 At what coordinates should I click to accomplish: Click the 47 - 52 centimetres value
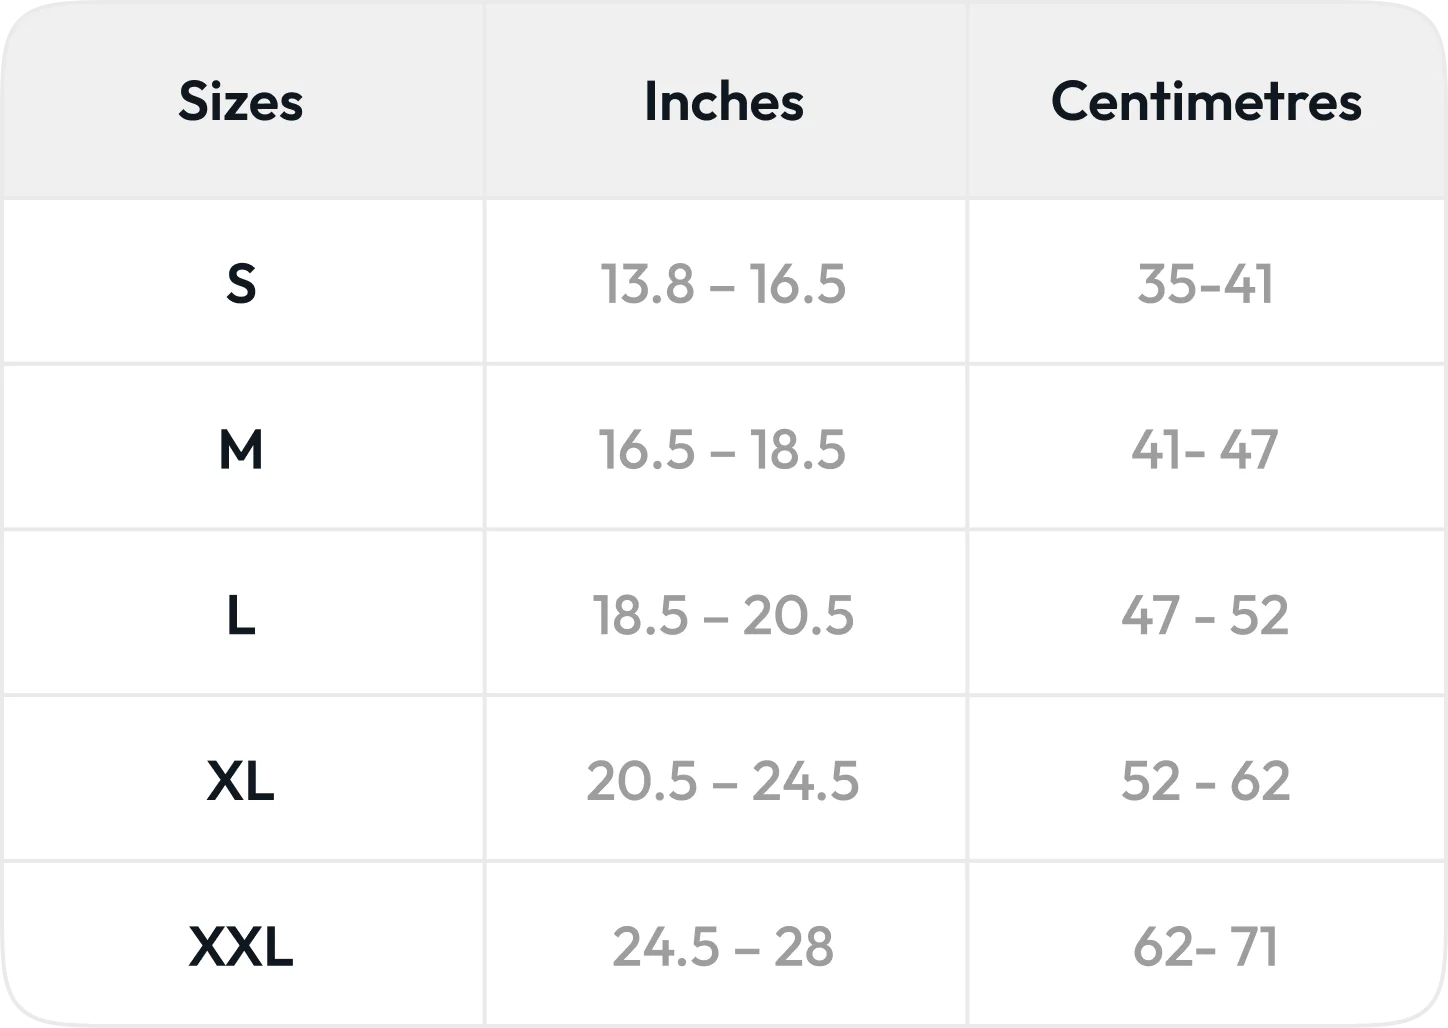pyautogui.click(x=1205, y=615)
